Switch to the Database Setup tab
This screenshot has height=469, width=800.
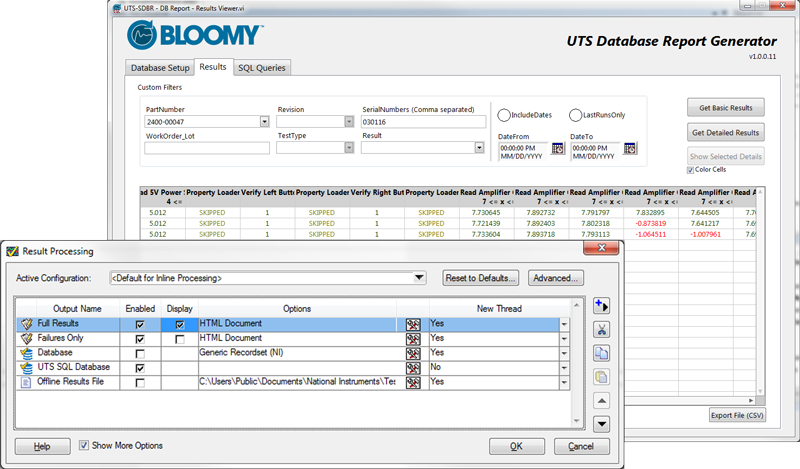(x=160, y=68)
